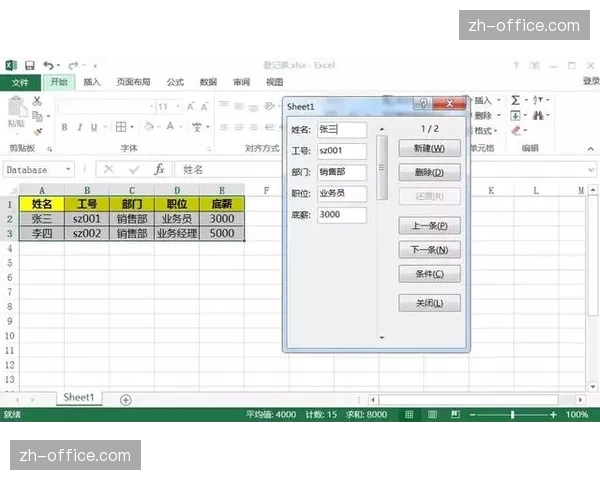Open the Format cells dropdown arrow

496,131
